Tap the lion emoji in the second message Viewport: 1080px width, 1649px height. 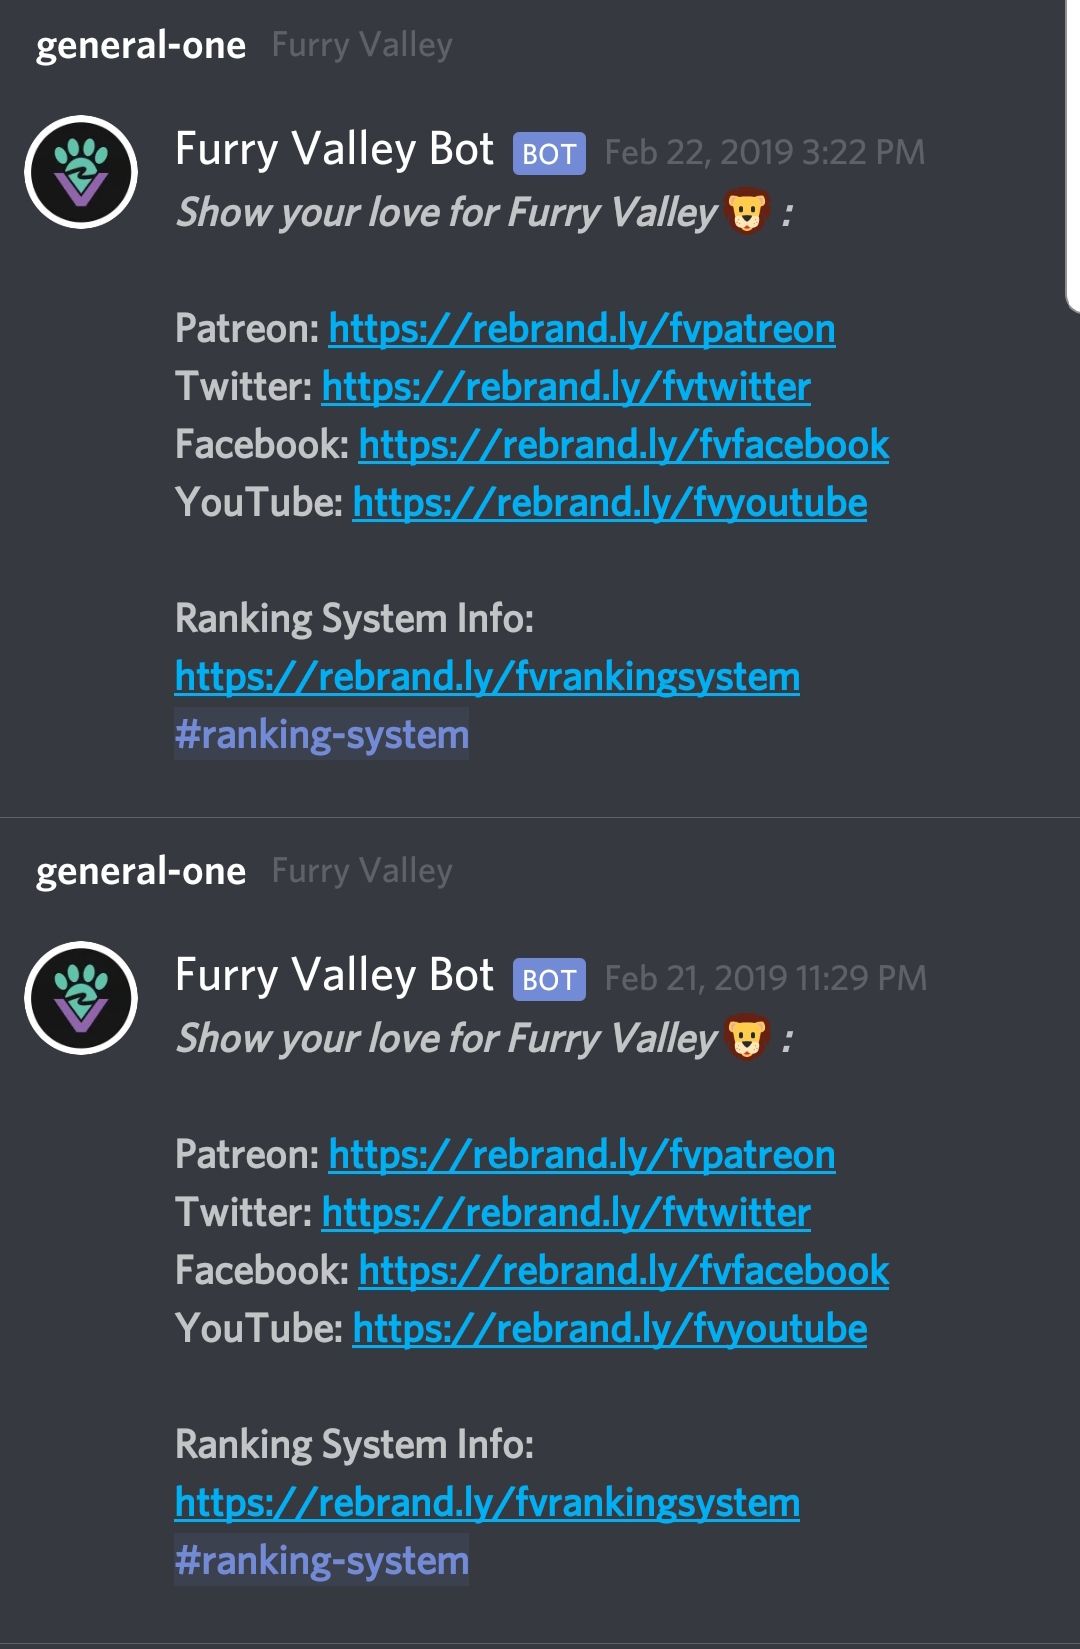pos(747,1038)
